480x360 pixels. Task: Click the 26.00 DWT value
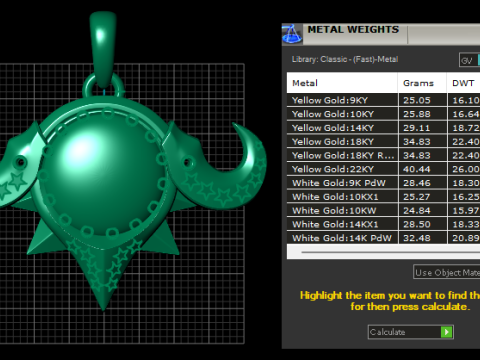coord(466,169)
